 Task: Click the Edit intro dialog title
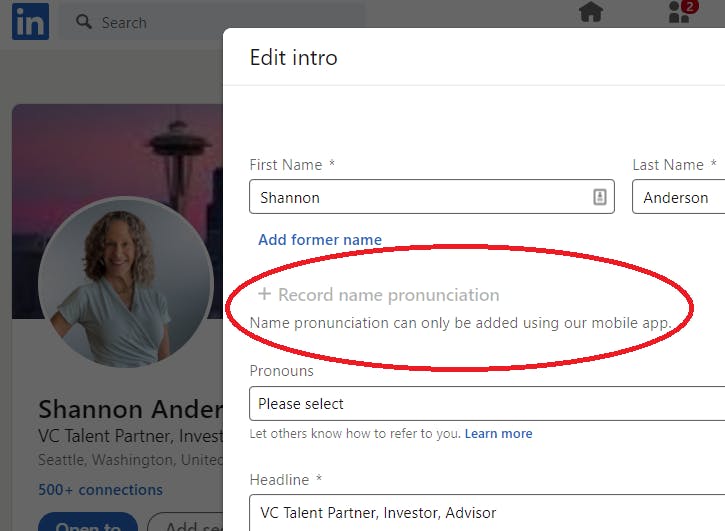click(294, 57)
